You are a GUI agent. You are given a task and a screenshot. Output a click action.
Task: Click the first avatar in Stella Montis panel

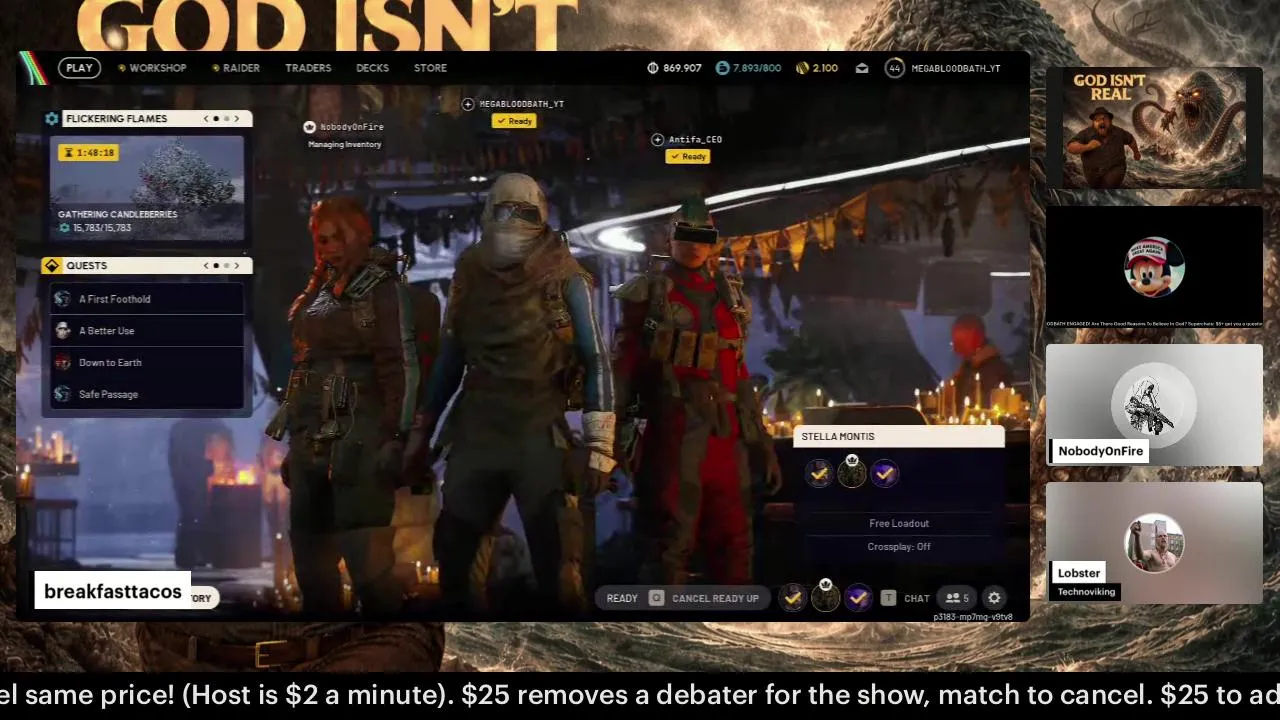[819, 474]
